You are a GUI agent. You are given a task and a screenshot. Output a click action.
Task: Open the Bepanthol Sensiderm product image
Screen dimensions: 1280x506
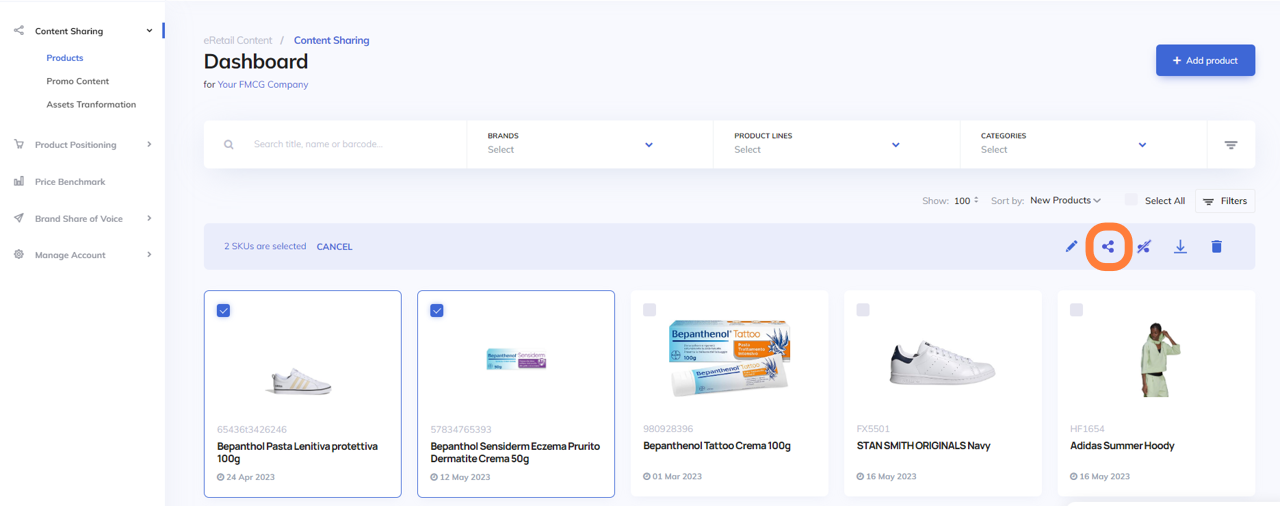[516, 359]
